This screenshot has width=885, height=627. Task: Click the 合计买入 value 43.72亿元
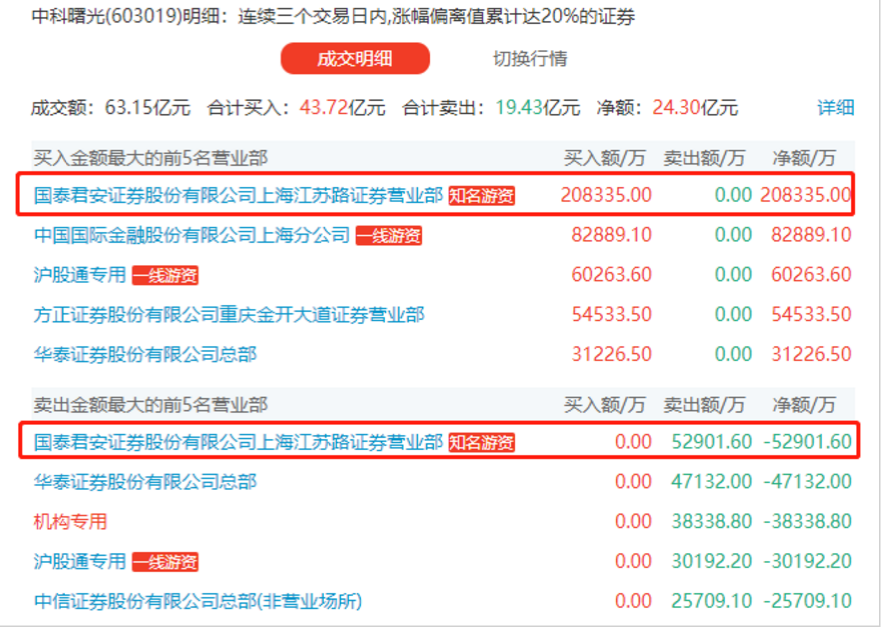pos(343,107)
